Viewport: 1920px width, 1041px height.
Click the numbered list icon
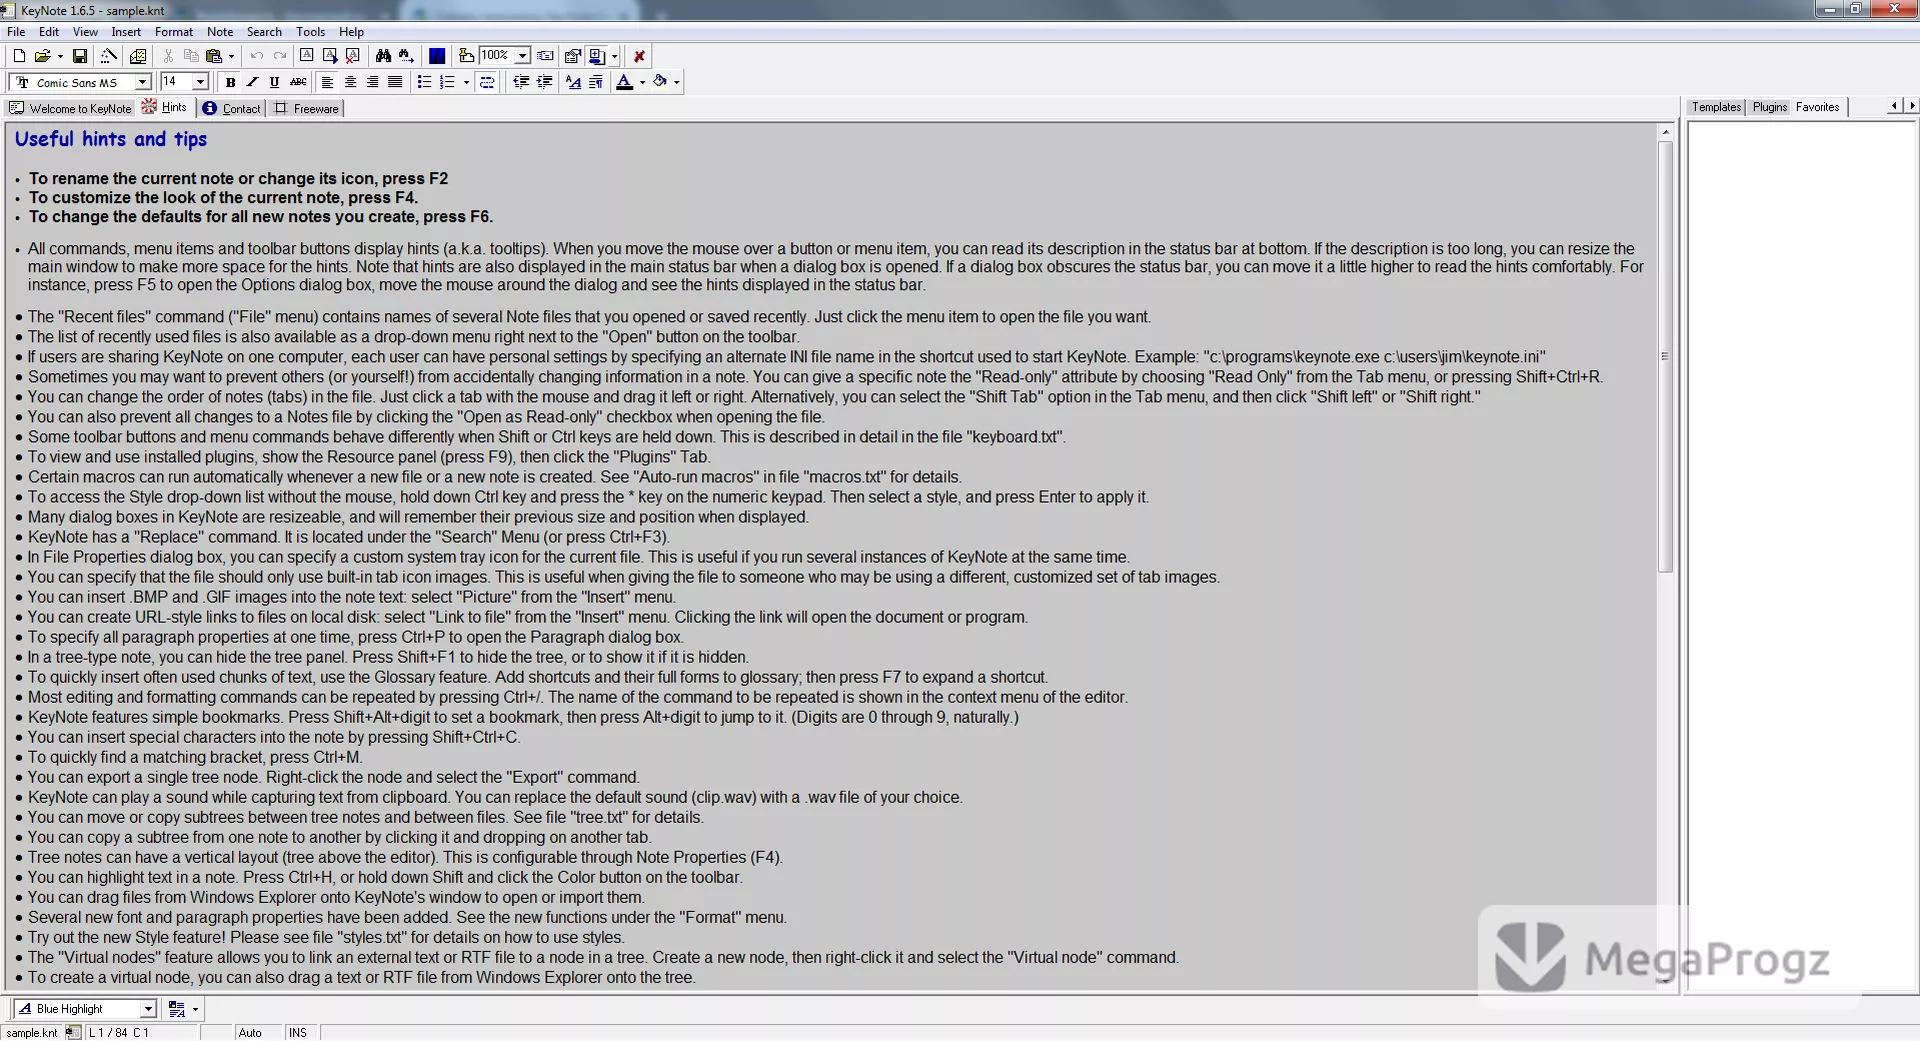point(447,82)
